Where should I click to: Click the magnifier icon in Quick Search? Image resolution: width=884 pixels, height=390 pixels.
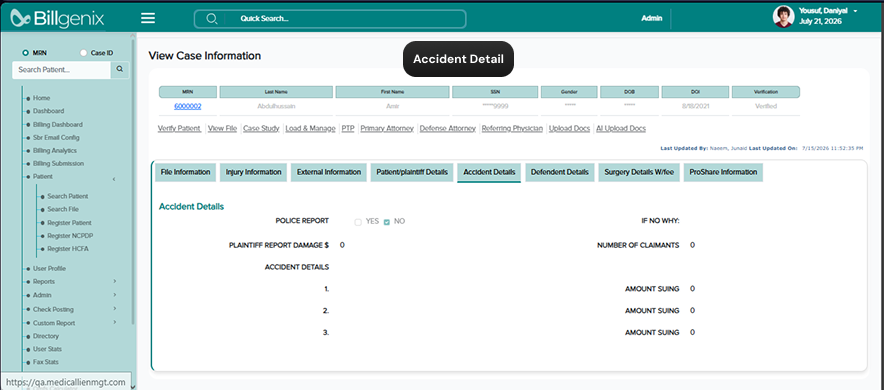coord(212,19)
